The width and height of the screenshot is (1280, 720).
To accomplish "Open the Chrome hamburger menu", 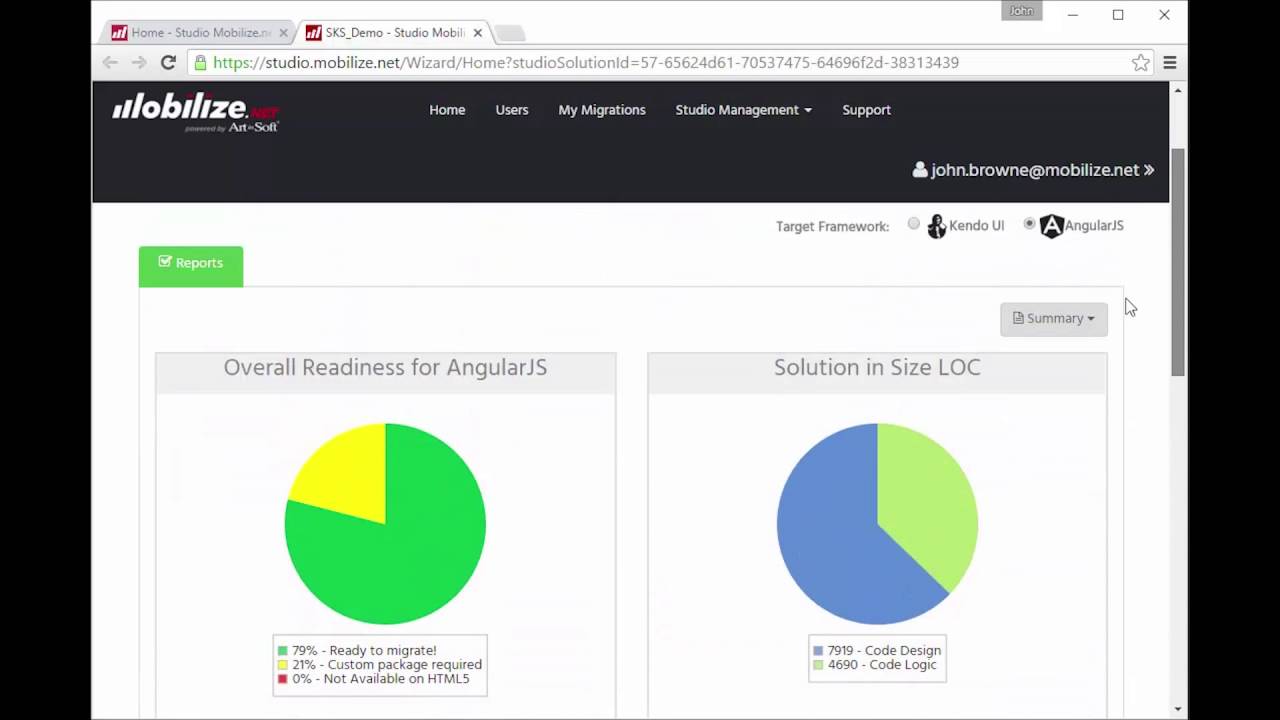I will (1169, 62).
